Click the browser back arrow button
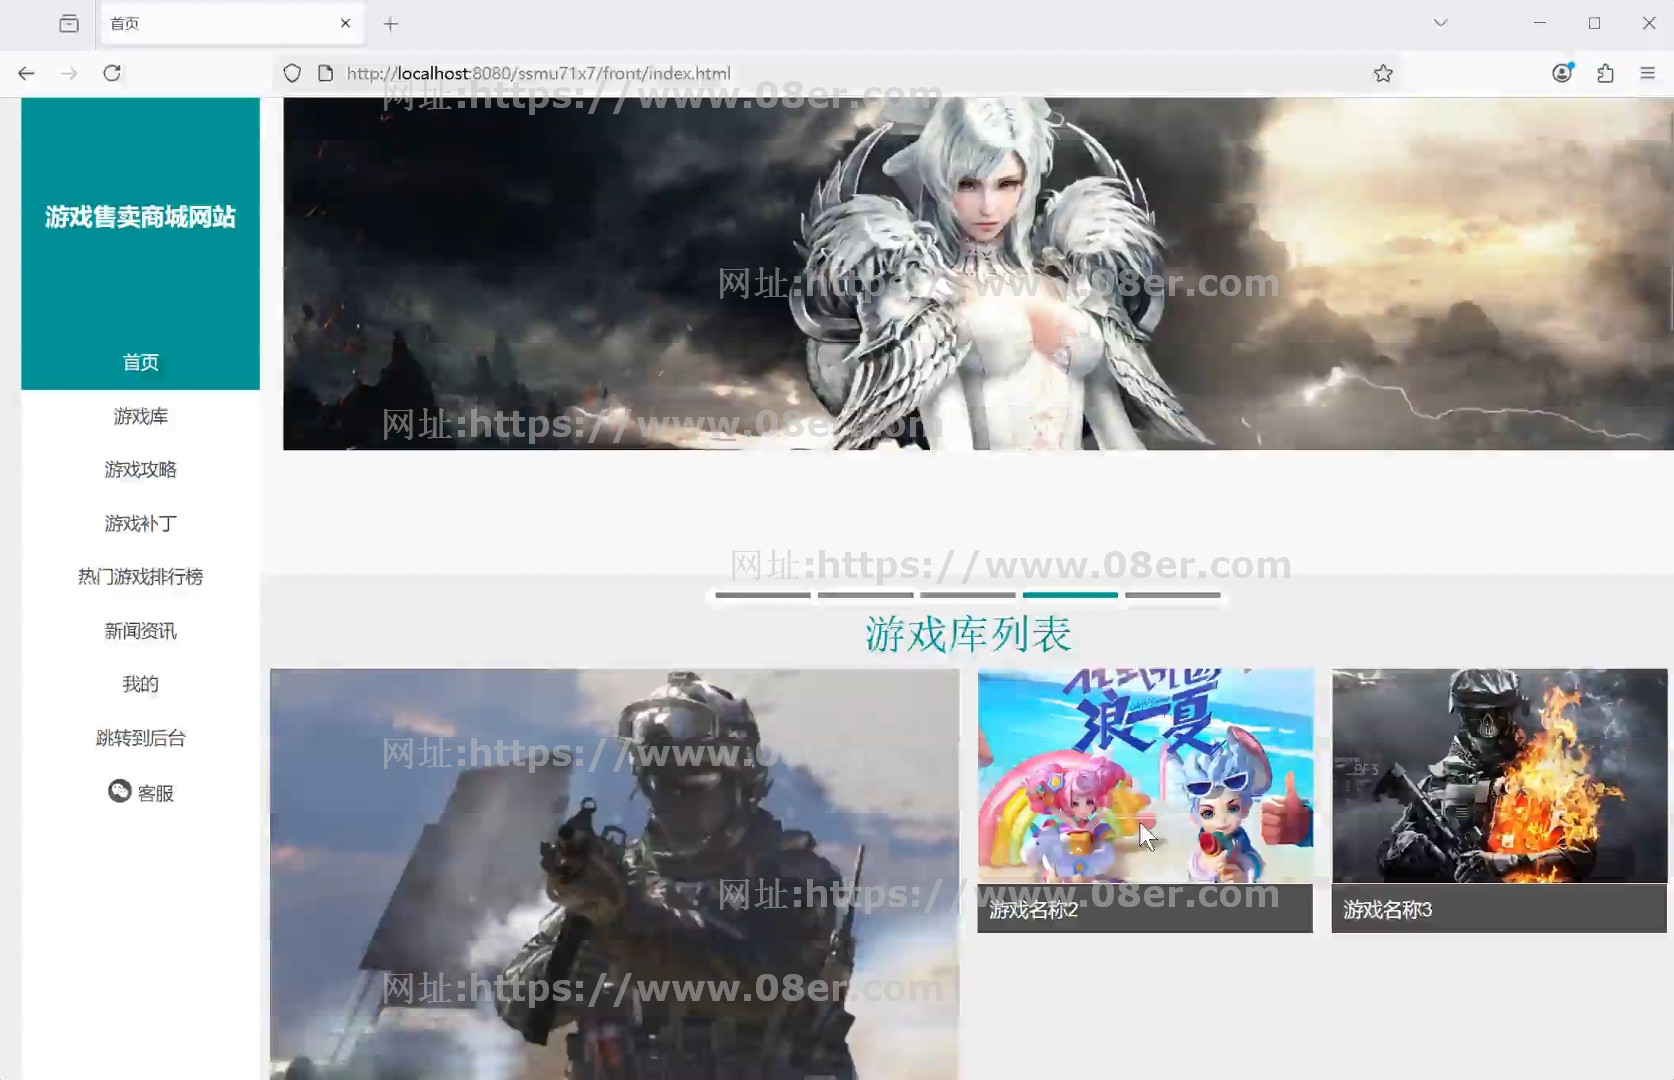The width and height of the screenshot is (1674, 1080). [x=27, y=73]
